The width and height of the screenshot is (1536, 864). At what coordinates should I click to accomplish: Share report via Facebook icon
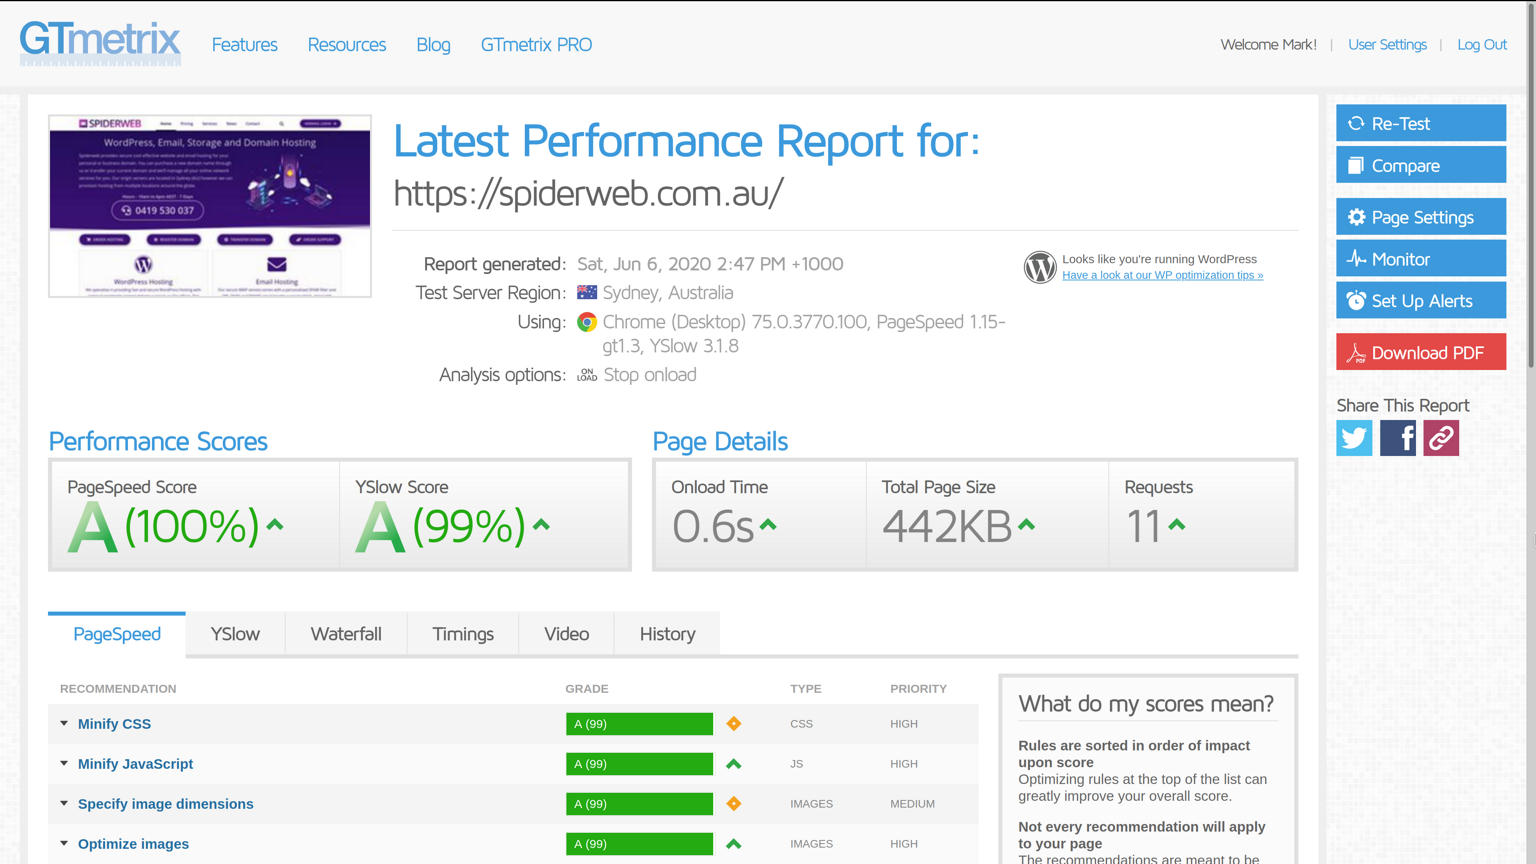[1398, 438]
